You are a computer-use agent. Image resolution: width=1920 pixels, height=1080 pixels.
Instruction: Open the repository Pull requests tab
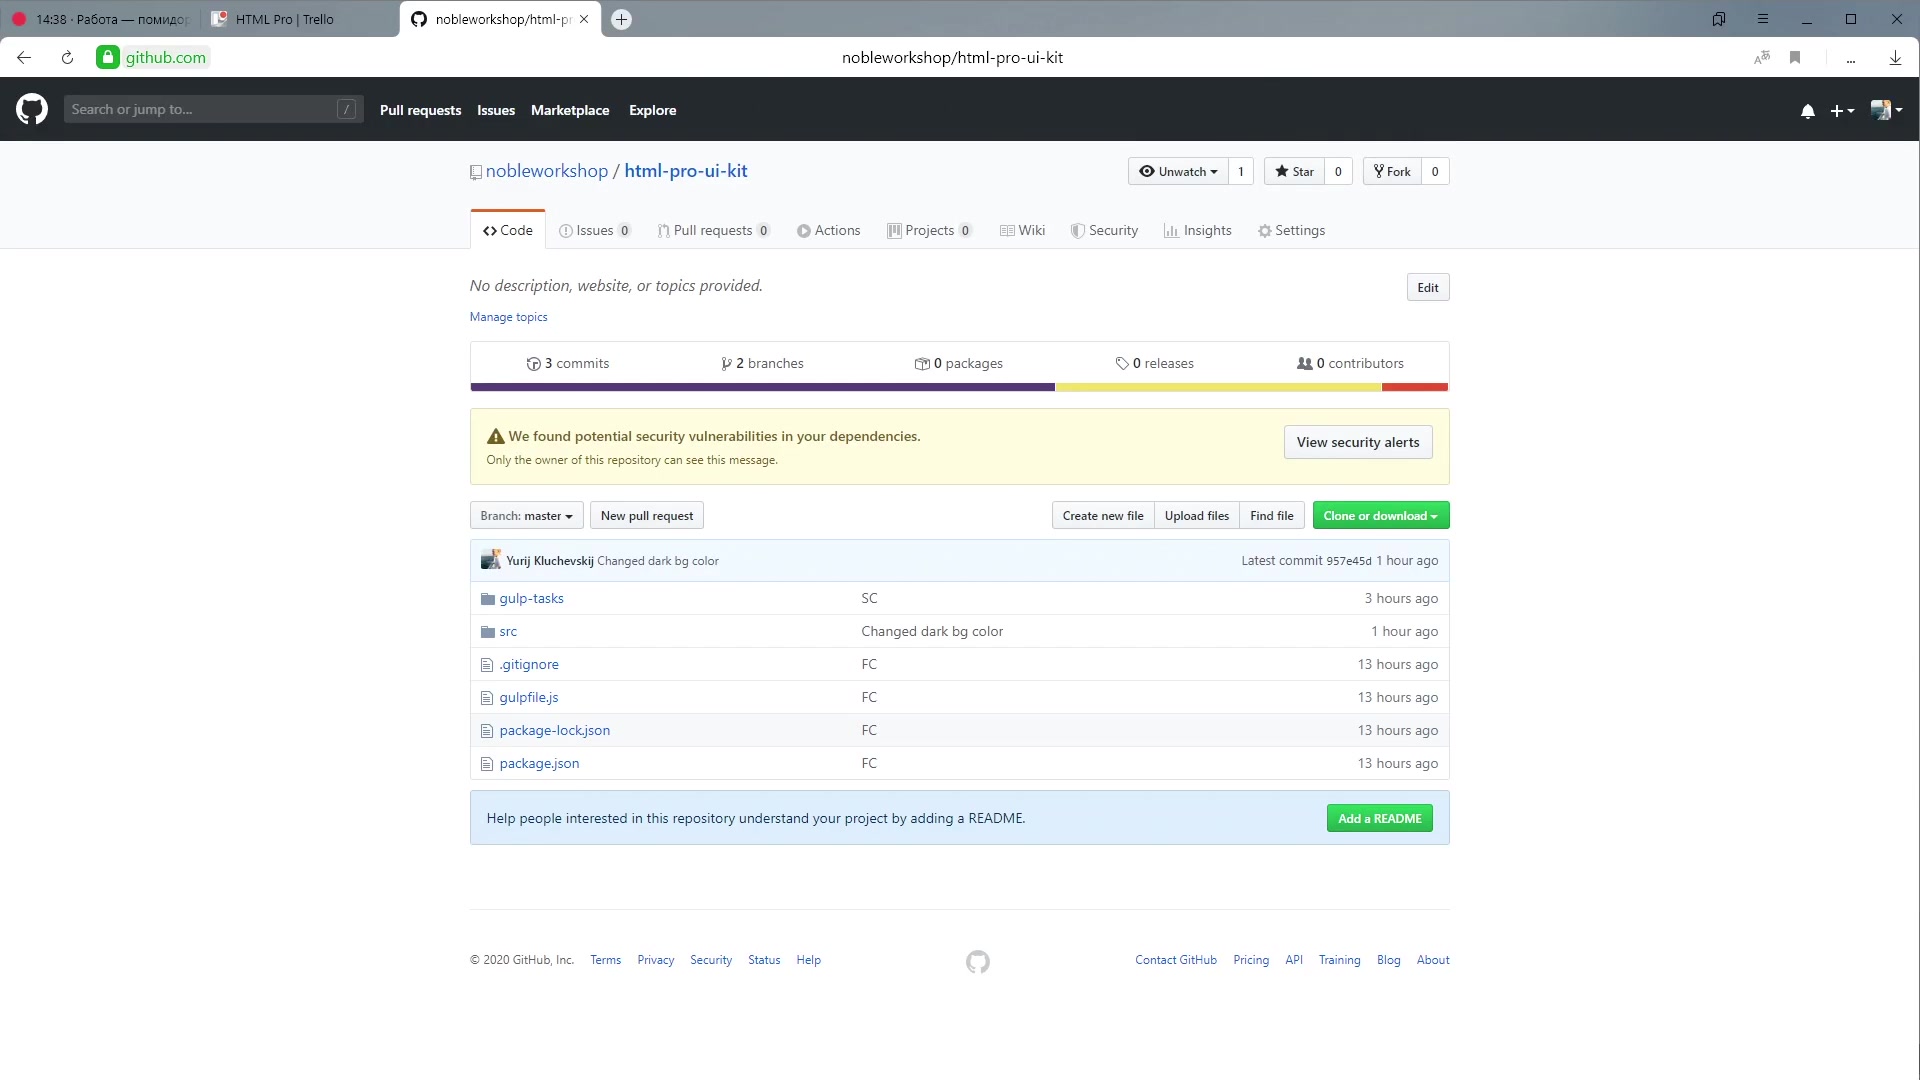point(714,230)
